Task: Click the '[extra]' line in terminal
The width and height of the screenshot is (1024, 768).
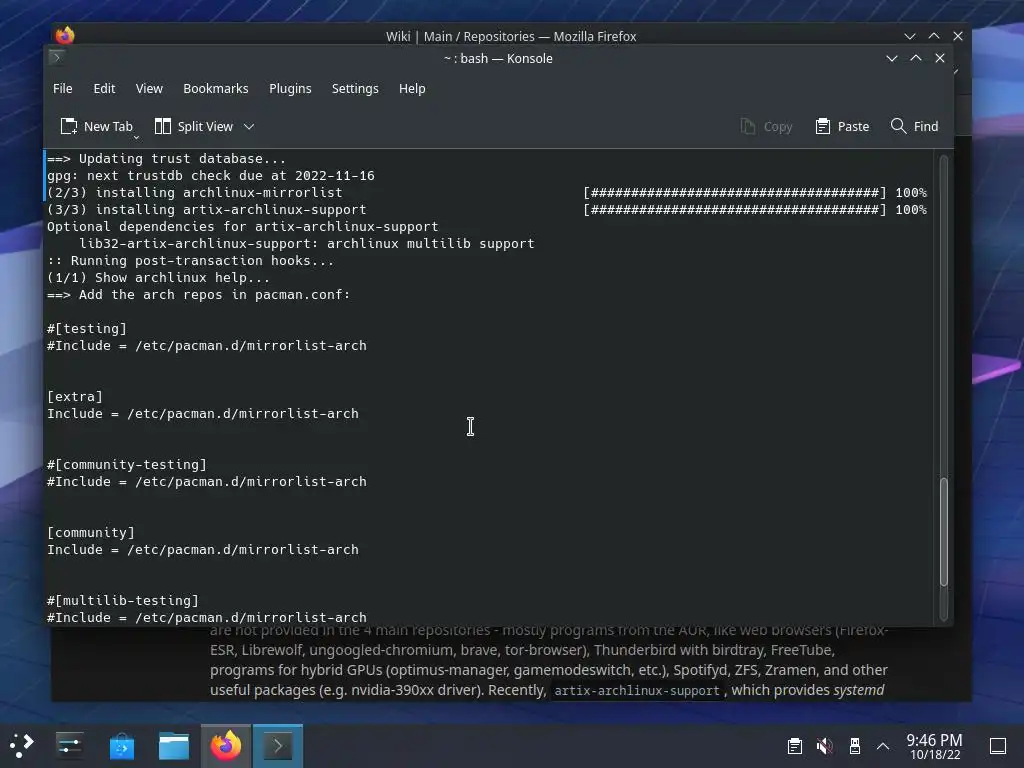Action: [75, 396]
